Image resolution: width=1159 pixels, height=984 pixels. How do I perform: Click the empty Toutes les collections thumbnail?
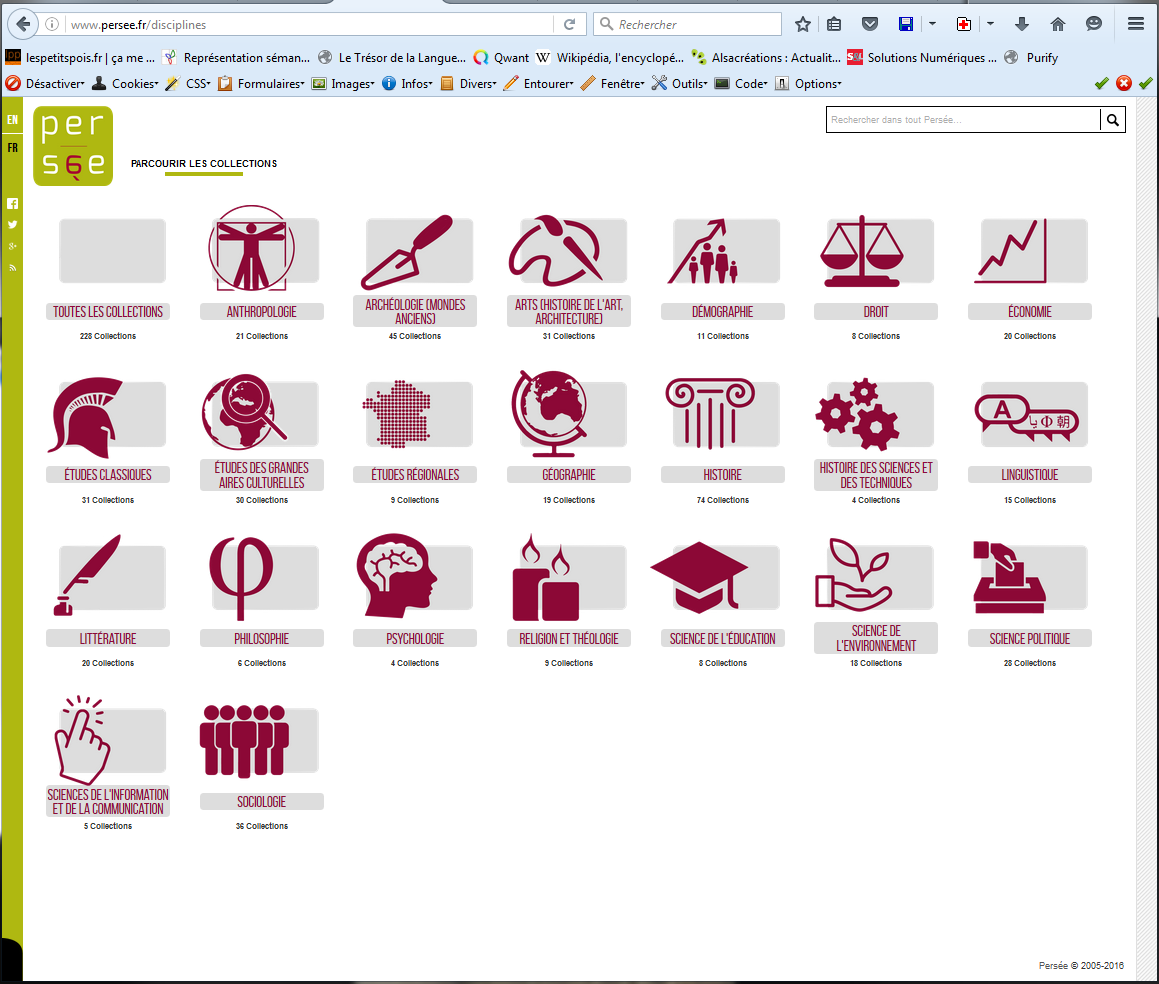(x=112, y=251)
